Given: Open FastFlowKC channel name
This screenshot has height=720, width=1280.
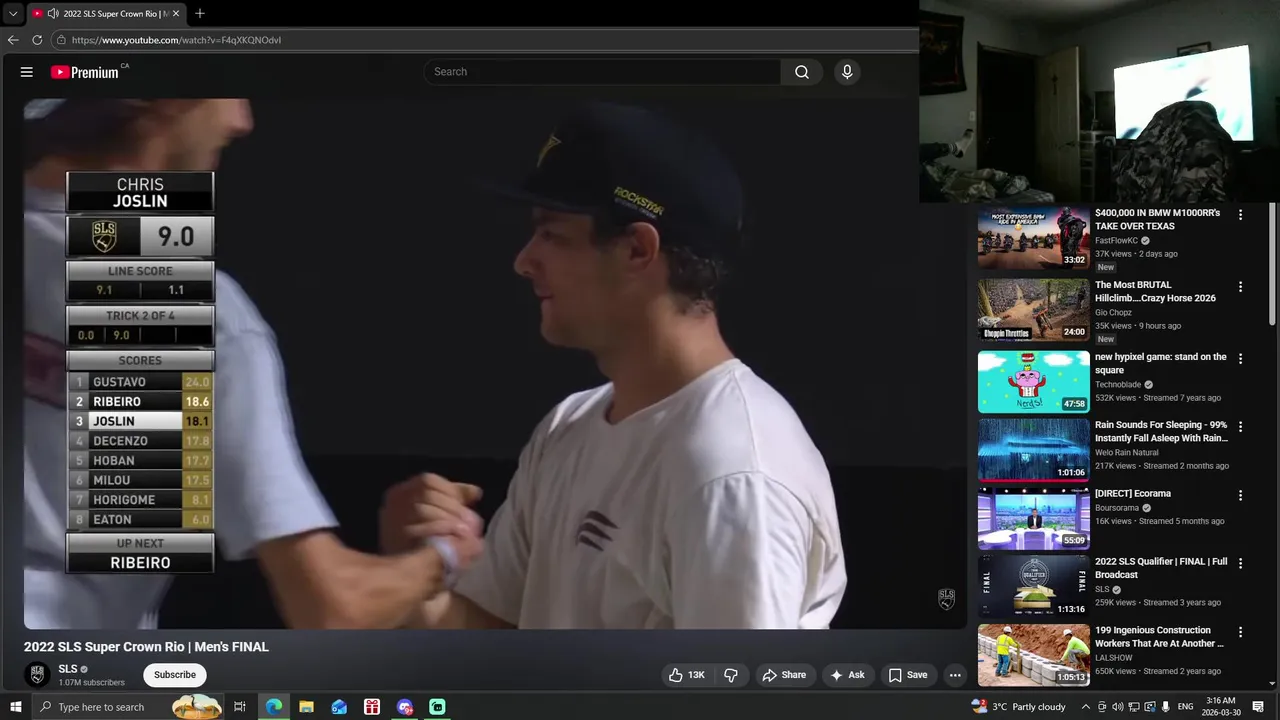Looking at the screenshot, I should tap(1117, 241).
